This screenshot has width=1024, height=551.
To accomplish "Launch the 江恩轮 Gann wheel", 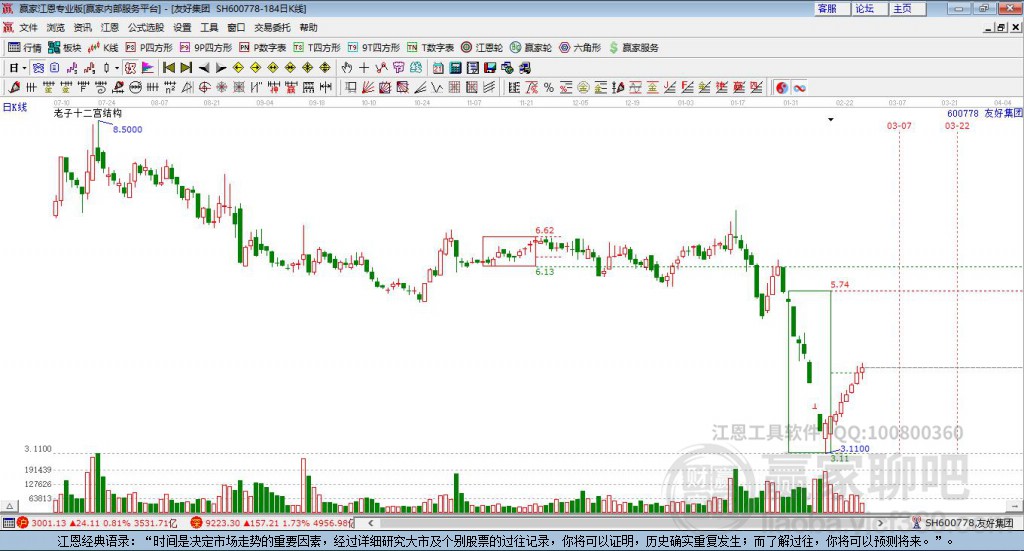I will click(x=482, y=48).
